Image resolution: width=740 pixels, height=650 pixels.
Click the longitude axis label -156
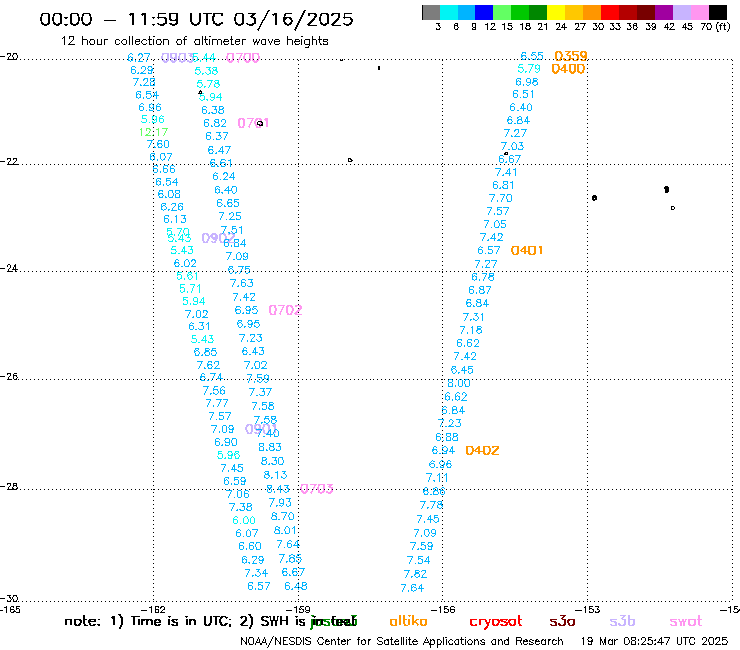443,609
